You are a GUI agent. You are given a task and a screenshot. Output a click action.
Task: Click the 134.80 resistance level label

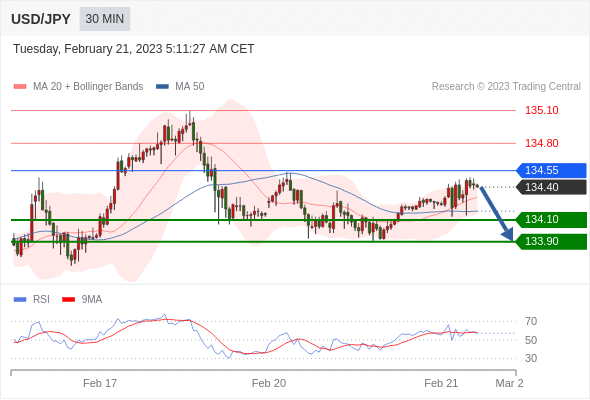(x=542, y=143)
